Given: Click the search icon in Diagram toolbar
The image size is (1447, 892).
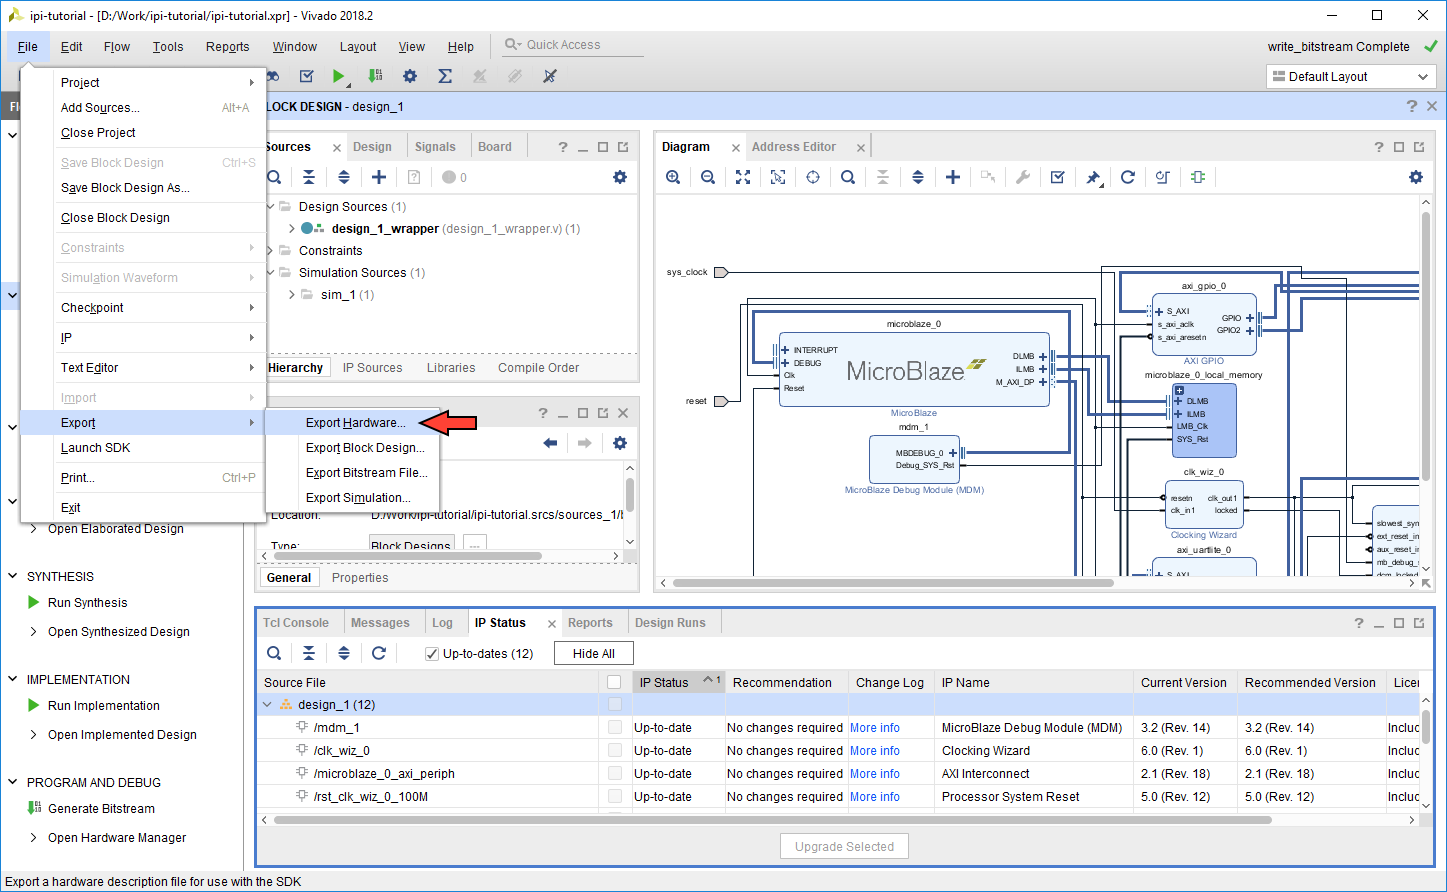Looking at the screenshot, I should coord(848,177).
